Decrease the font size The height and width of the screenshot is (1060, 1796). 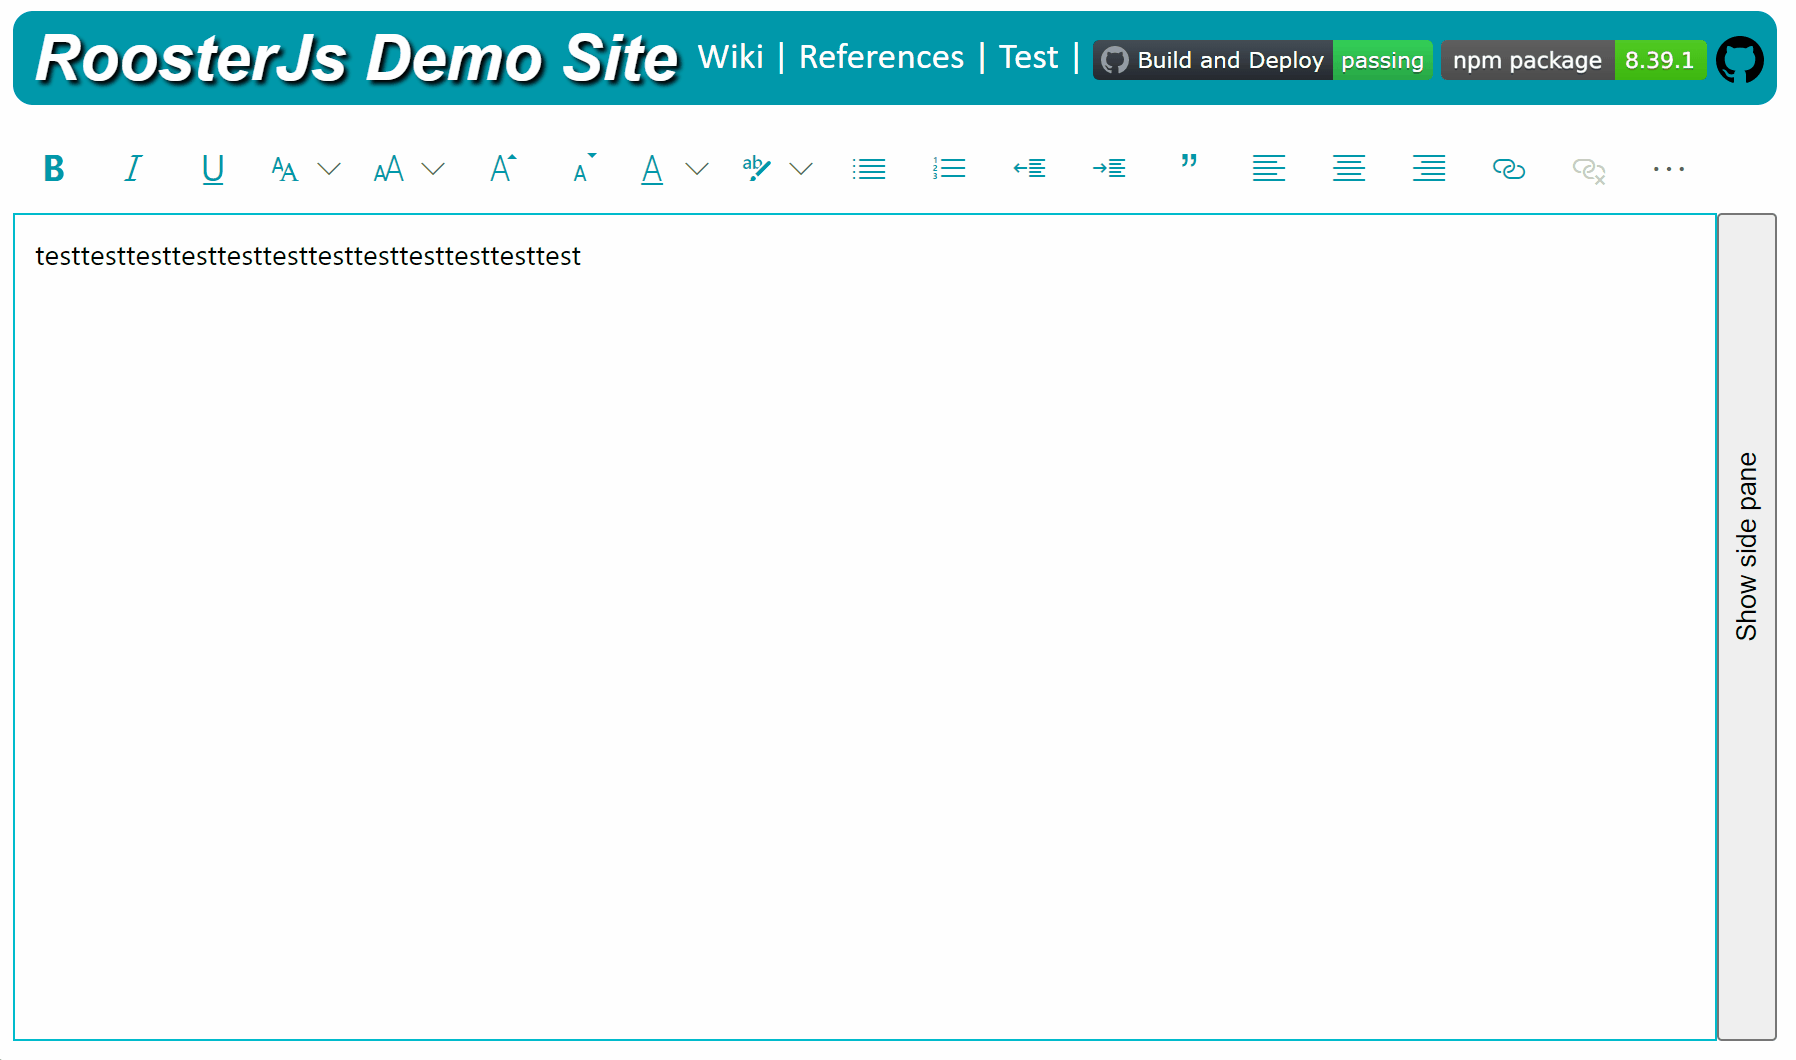click(582, 168)
